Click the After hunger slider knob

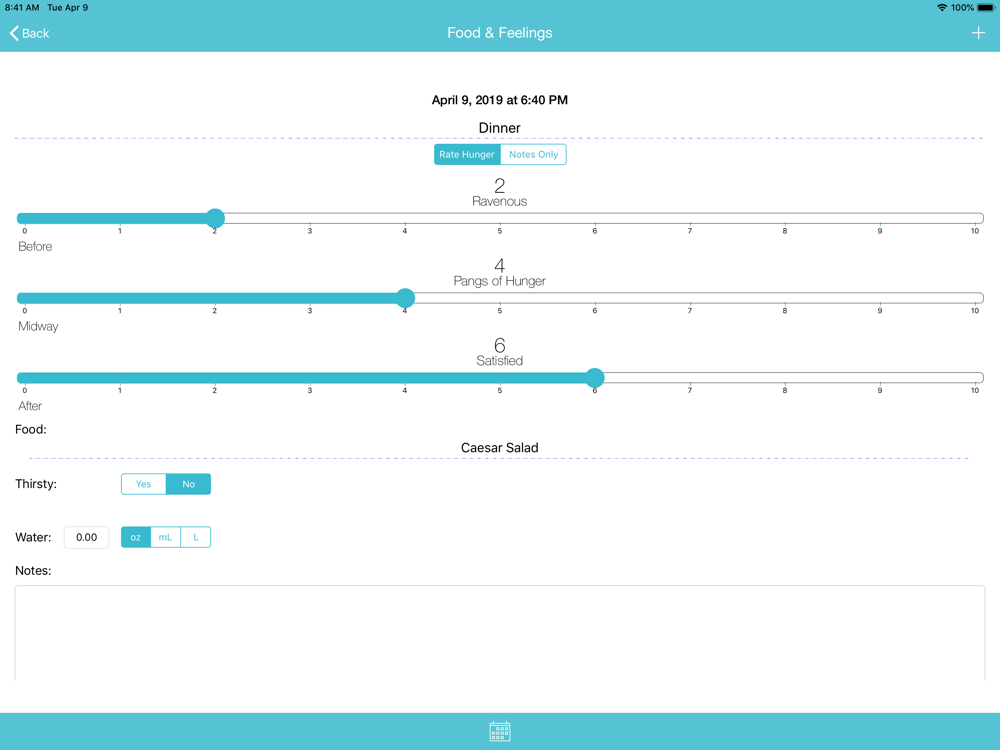pos(594,378)
